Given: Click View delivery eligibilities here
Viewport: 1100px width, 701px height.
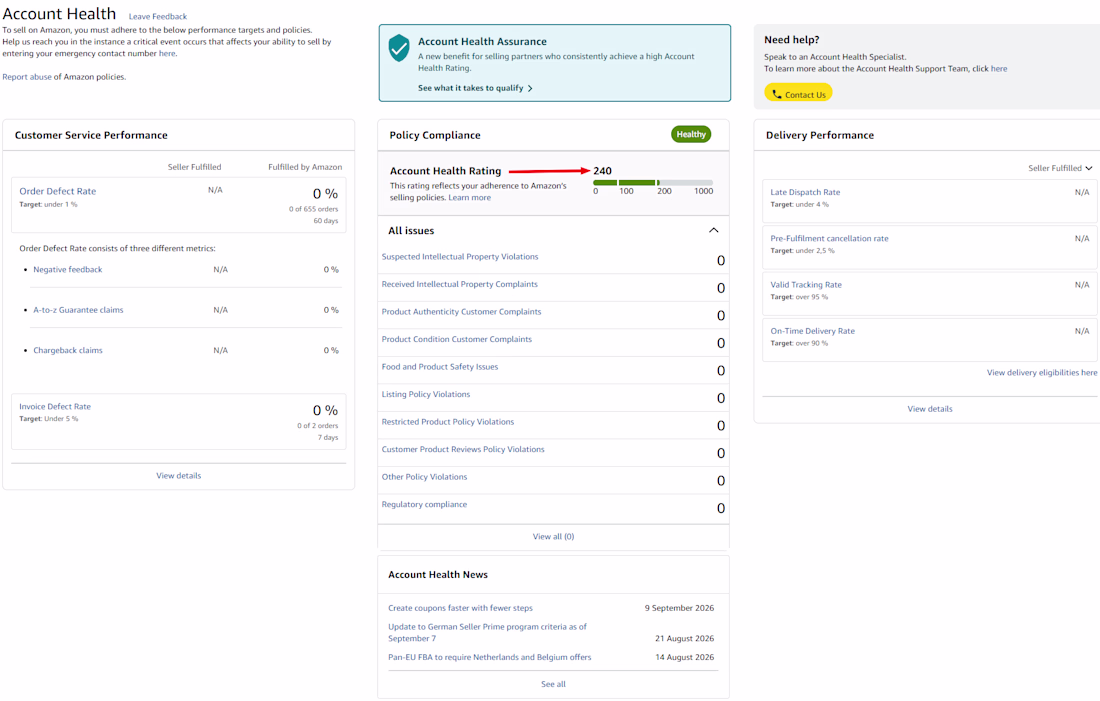Looking at the screenshot, I should pos(1042,373).
